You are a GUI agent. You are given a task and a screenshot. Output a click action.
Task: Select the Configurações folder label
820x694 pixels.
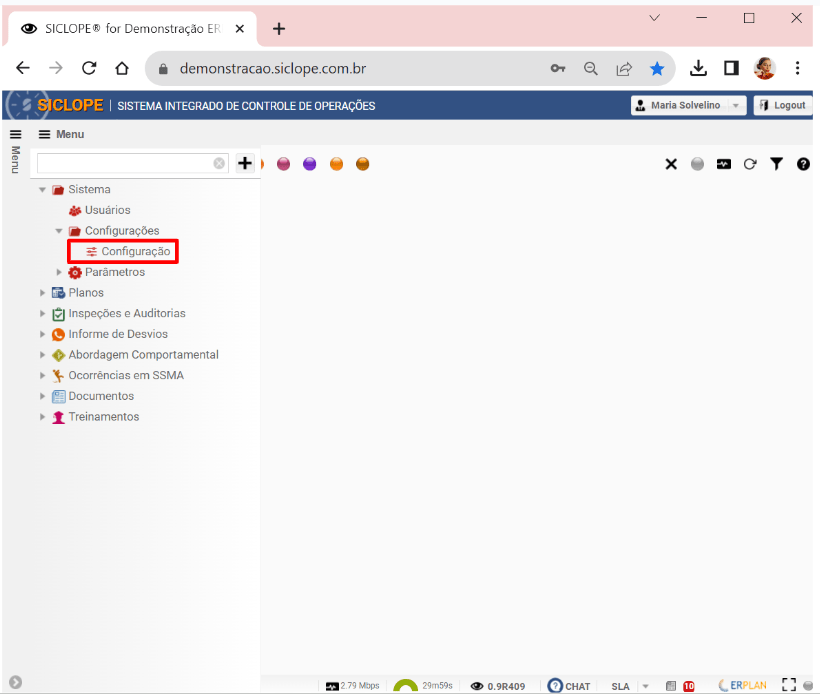pos(122,231)
